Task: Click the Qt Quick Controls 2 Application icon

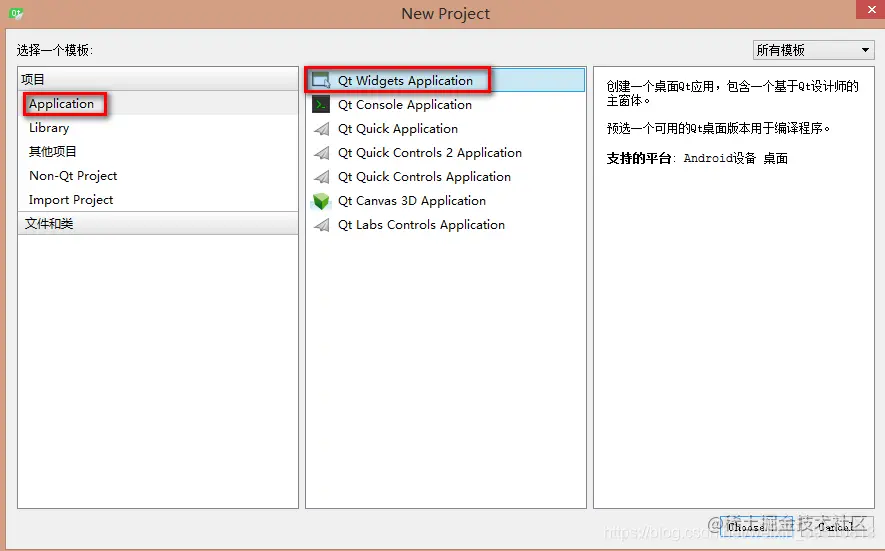Action: [x=321, y=152]
